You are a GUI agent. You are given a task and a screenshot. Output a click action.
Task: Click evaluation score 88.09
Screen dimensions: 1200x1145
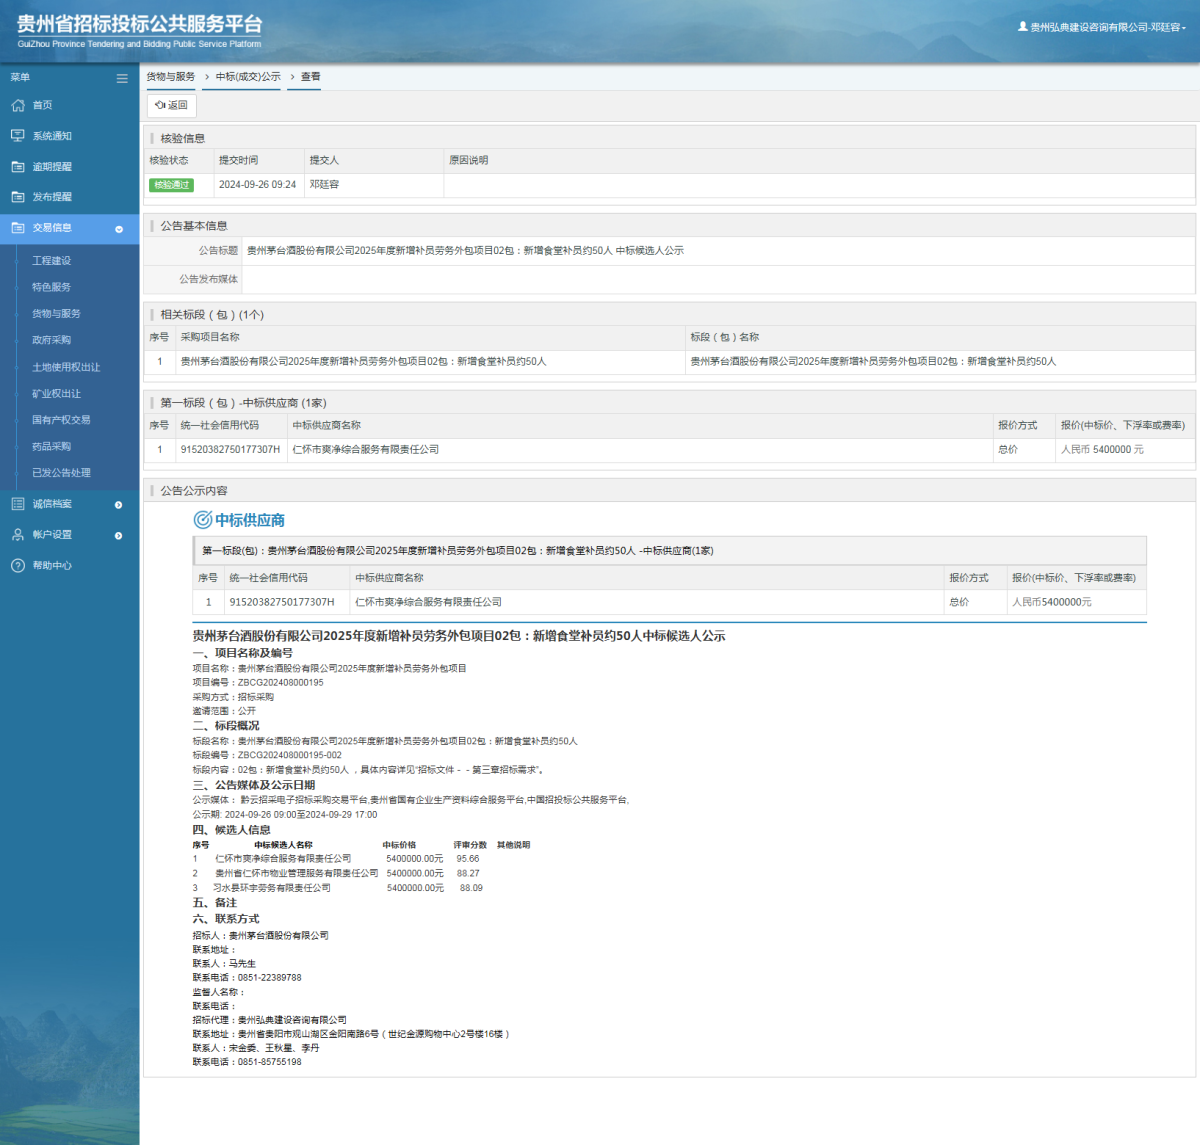coord(471,888)
